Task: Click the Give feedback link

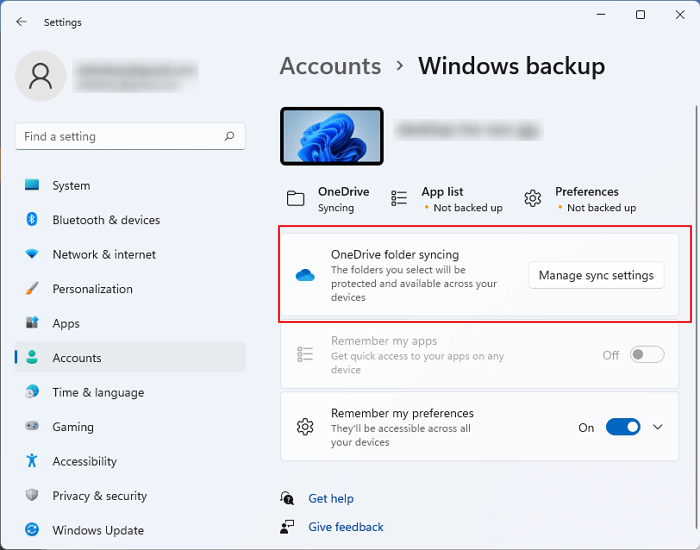Action: (346, 527)
